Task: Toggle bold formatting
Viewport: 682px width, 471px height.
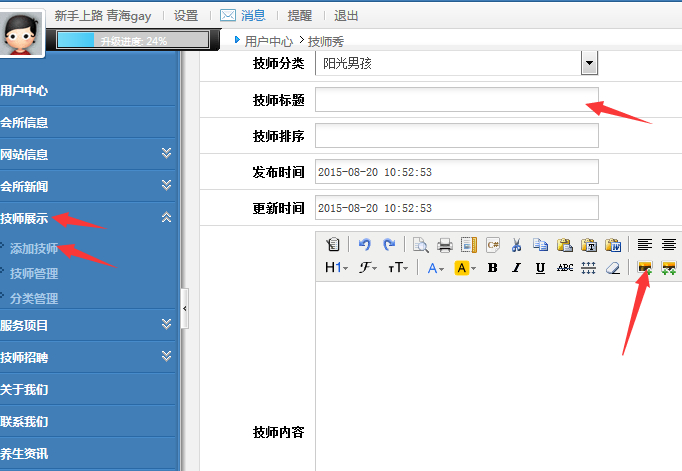Action: pos(492,268)
